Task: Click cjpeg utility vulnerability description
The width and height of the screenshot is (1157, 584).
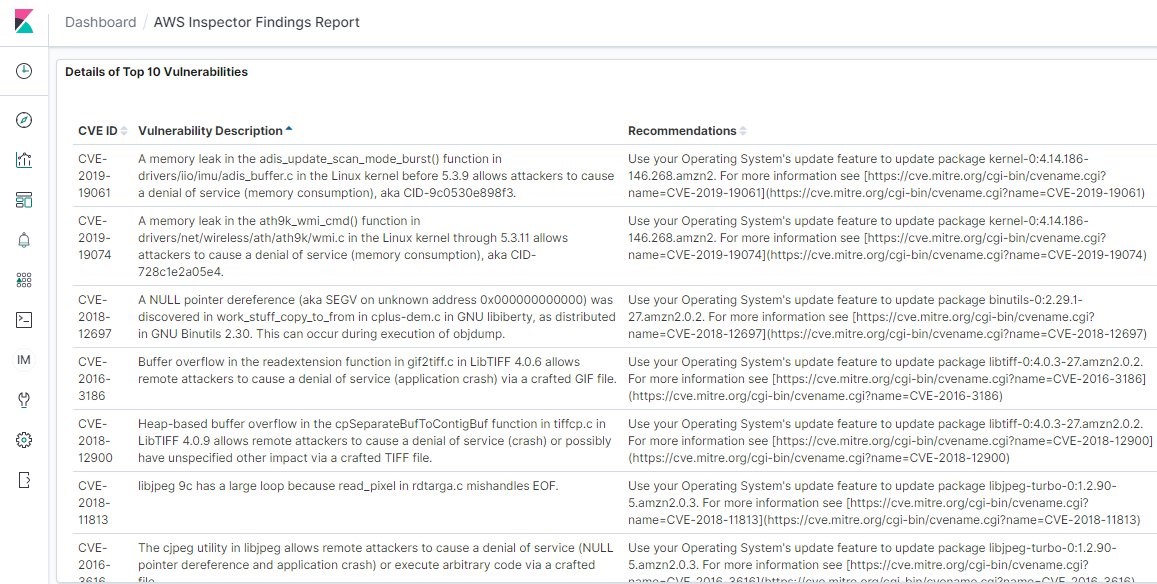Action: [x=376, y=565]
